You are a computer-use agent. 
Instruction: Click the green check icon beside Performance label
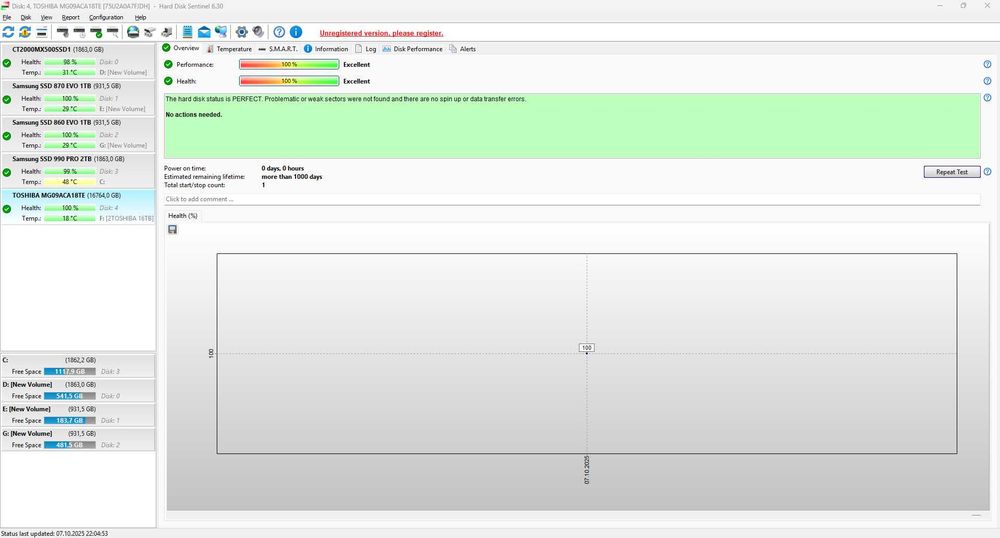168,64
